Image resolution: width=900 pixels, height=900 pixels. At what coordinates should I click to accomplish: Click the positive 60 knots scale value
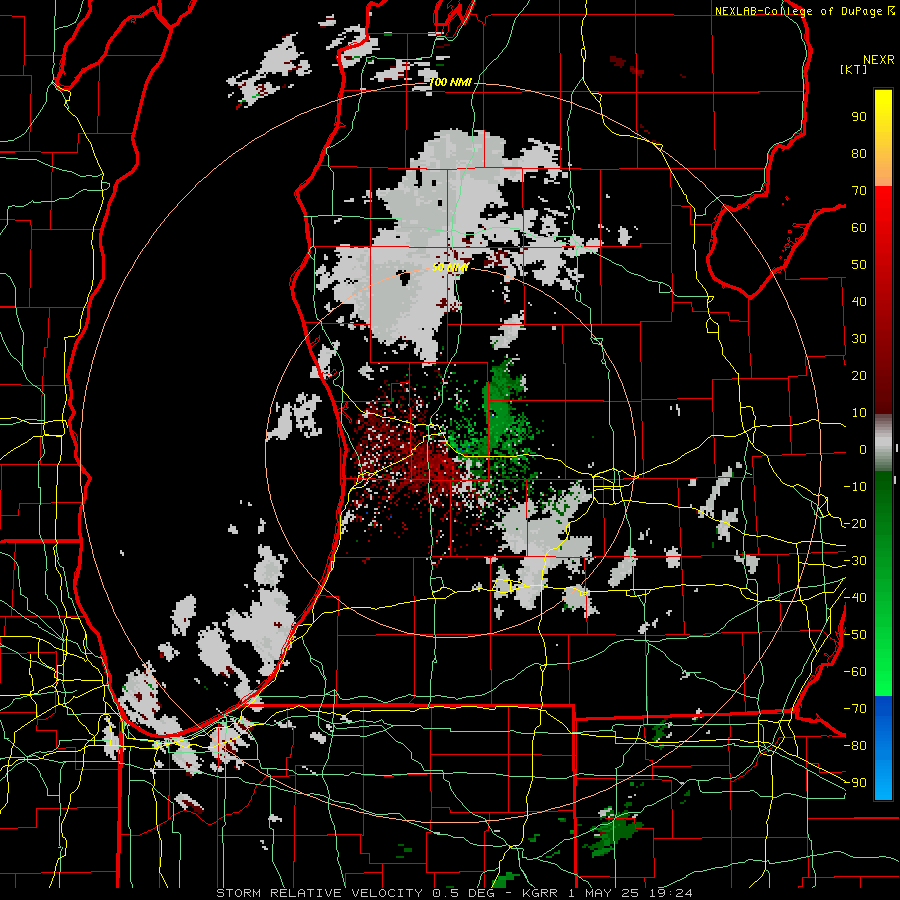[x=859, y=227]
